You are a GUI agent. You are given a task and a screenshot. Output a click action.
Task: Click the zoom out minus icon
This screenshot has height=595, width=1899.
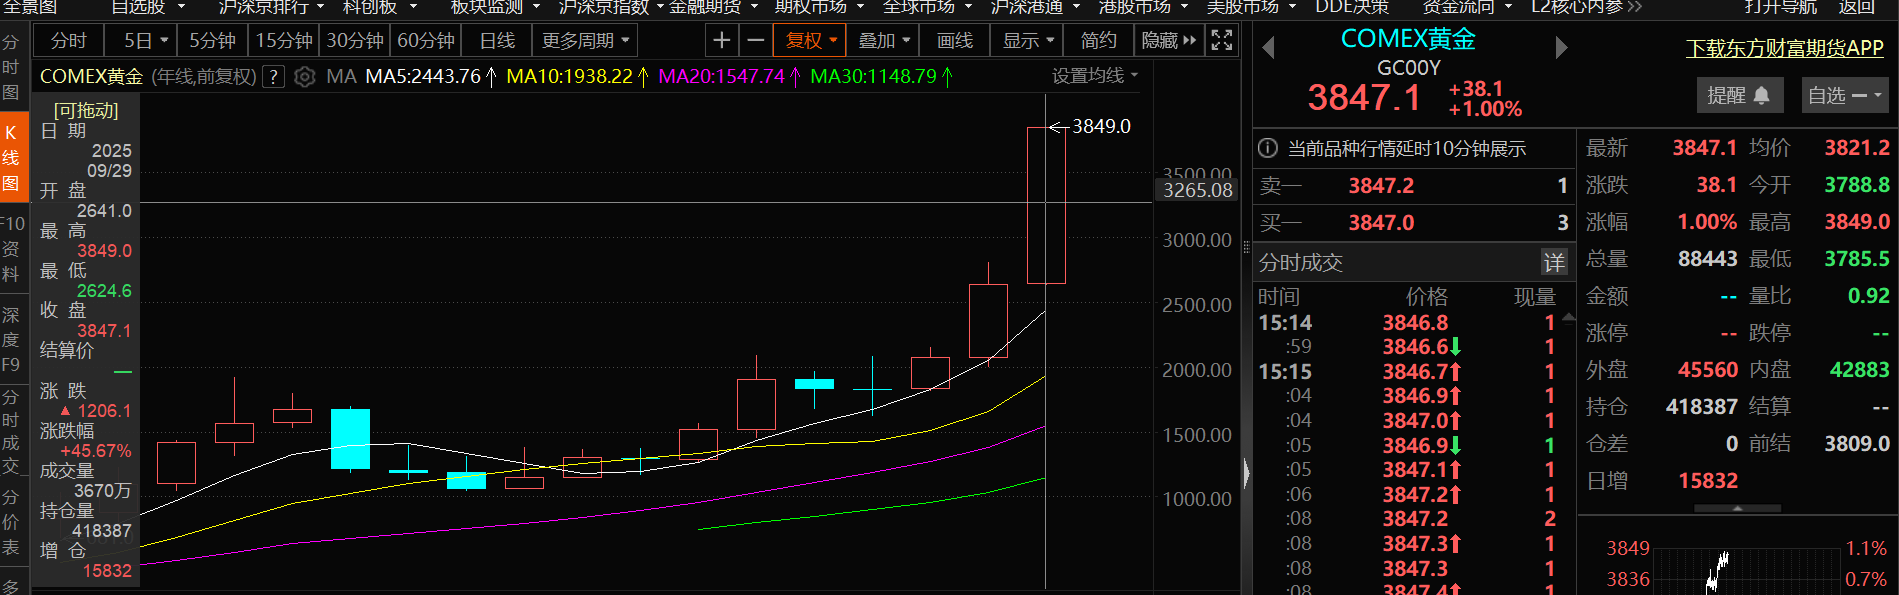756,41
